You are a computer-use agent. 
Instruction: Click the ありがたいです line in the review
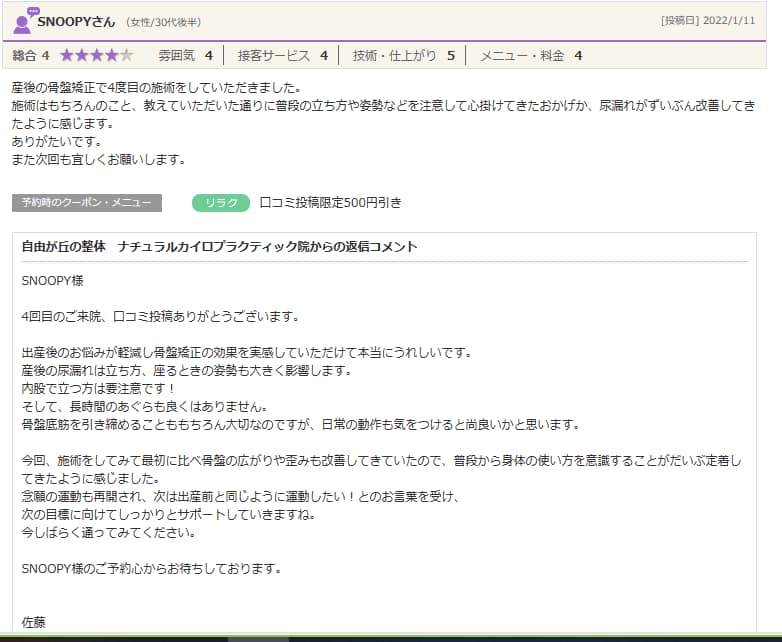coord(46,142)
